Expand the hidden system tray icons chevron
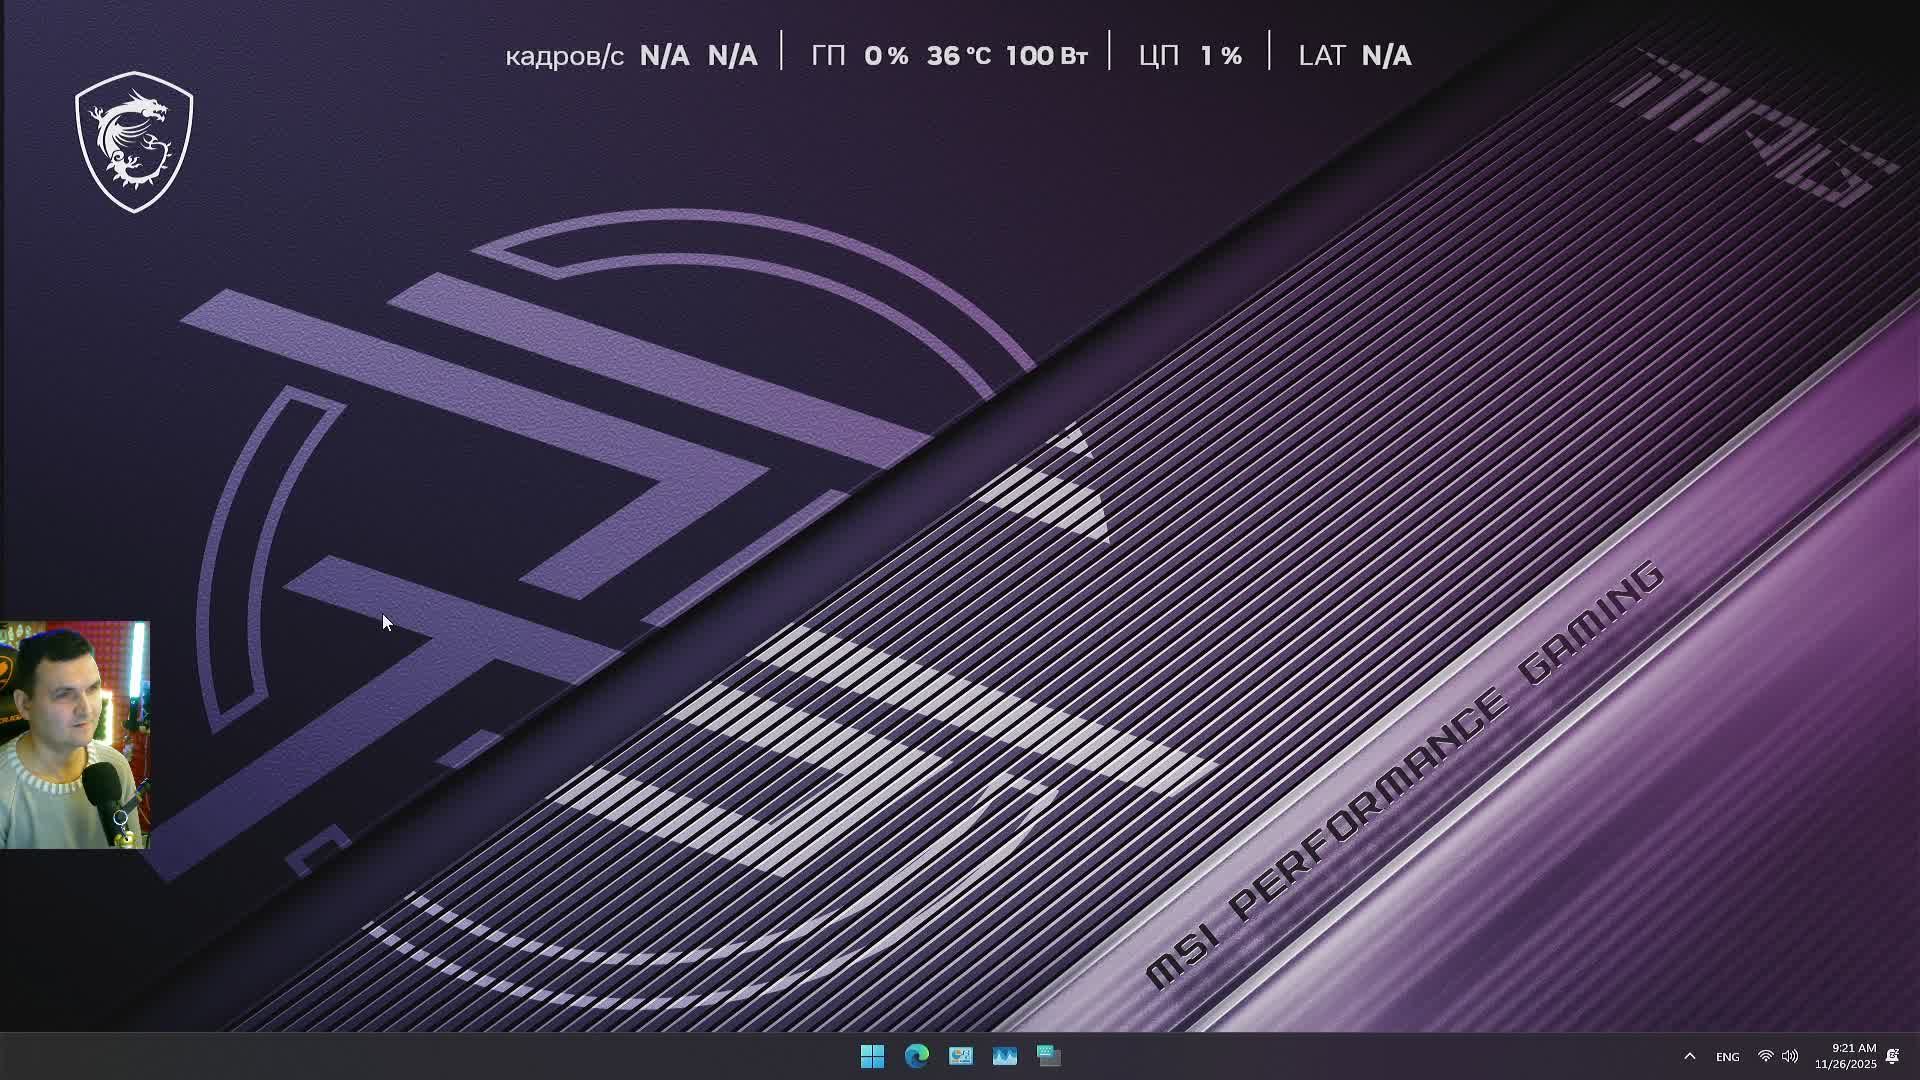The image size is (1920, 1080). 1690,1056
